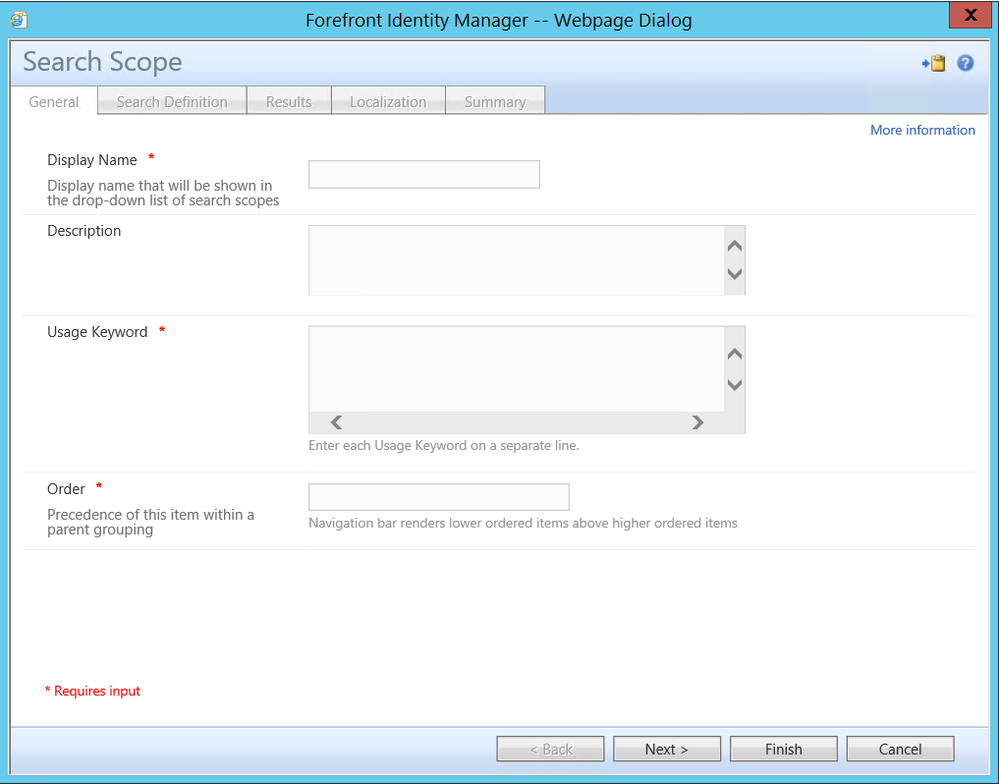The width and height of the screenshot is (999, 784).
Task: Click the 'Order' label text
Action: [66, 489]
